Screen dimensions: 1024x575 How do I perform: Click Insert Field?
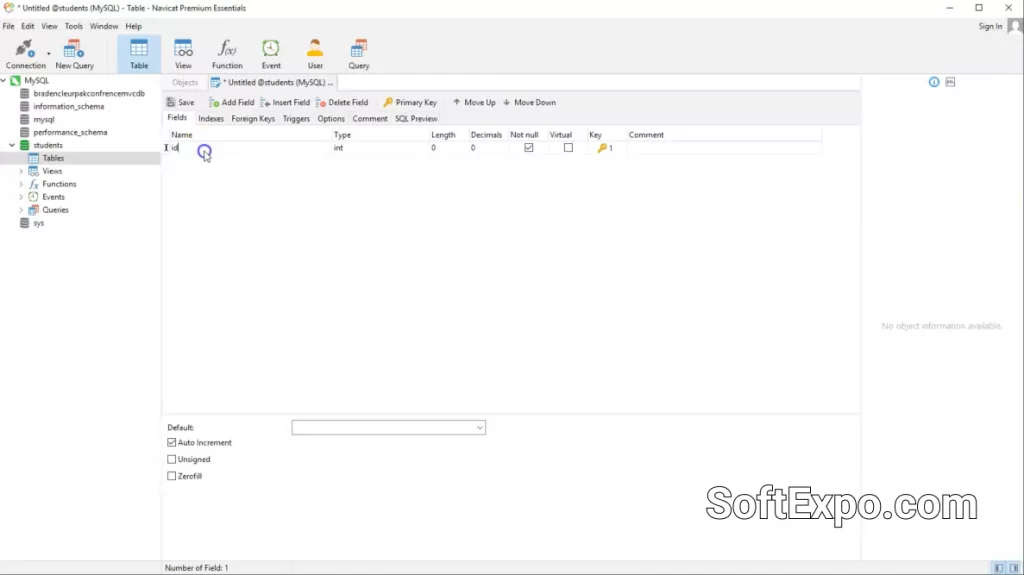coord(285,103)
